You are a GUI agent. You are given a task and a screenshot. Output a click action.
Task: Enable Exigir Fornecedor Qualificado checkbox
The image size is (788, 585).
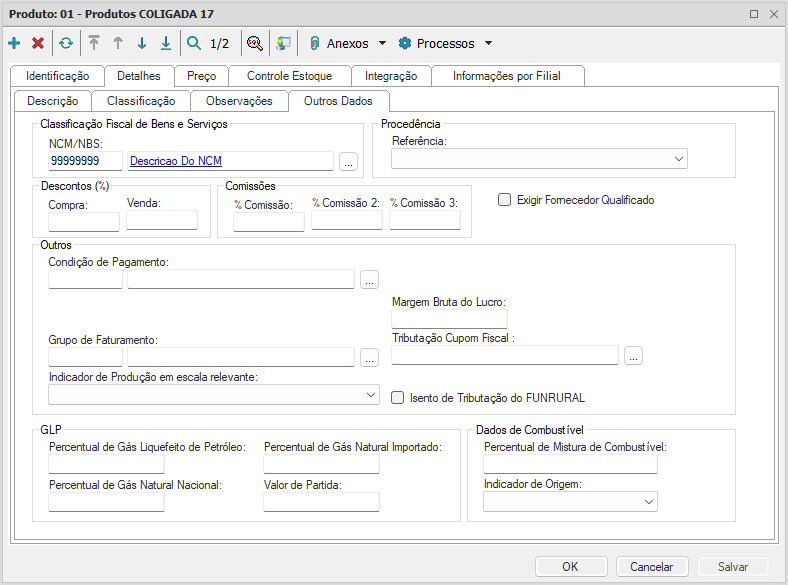click(x=505, y=200)
